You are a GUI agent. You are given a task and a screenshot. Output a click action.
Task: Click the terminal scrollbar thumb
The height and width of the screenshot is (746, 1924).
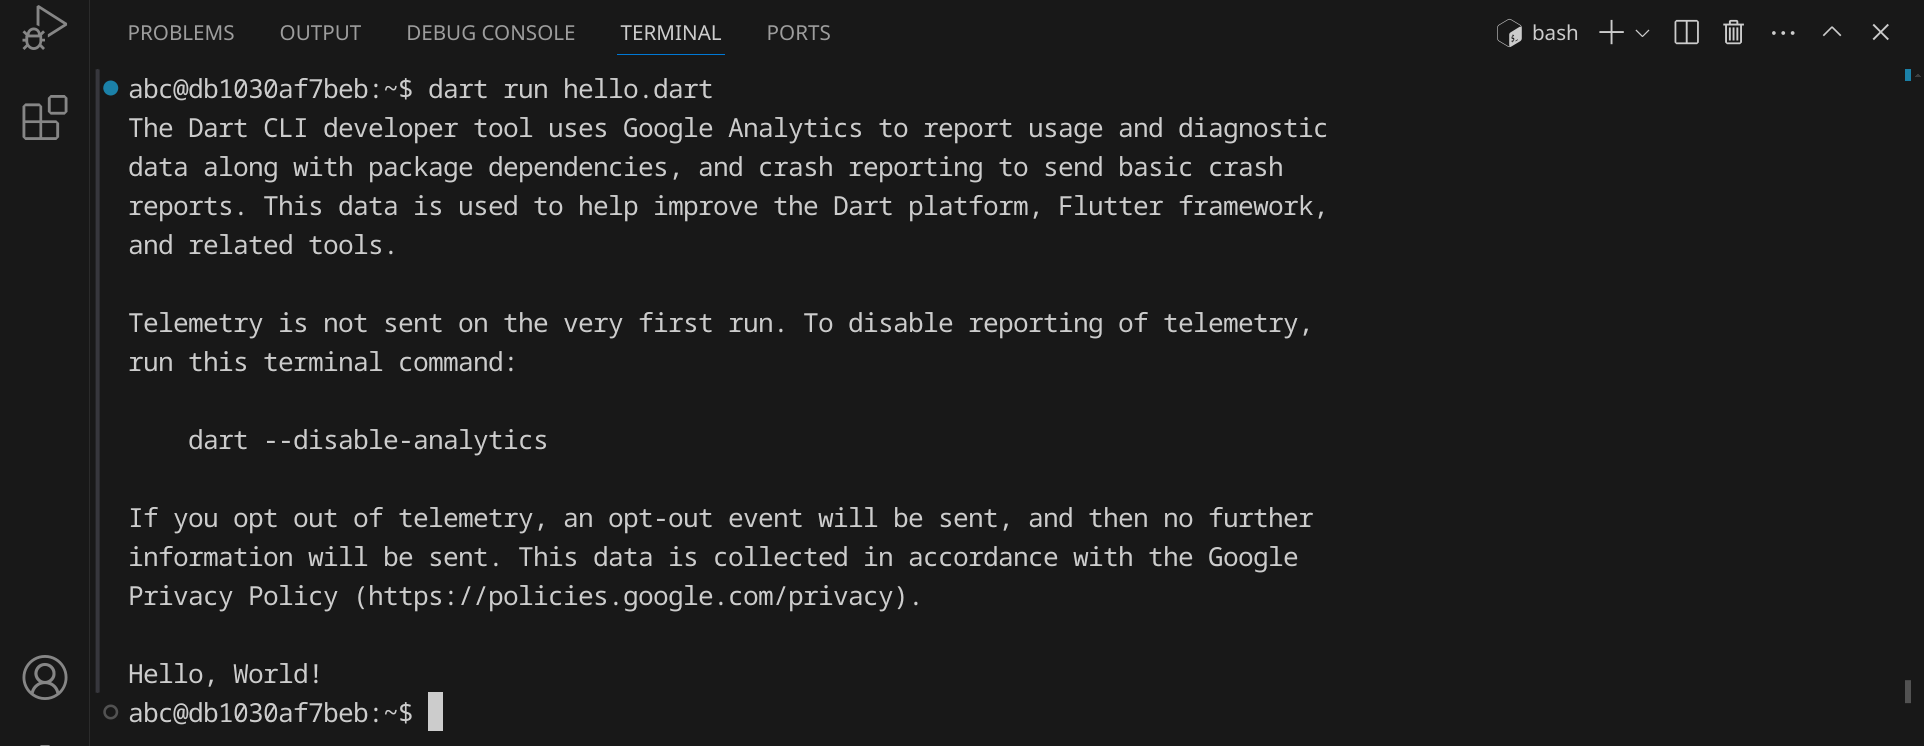tap(1908, 691)
